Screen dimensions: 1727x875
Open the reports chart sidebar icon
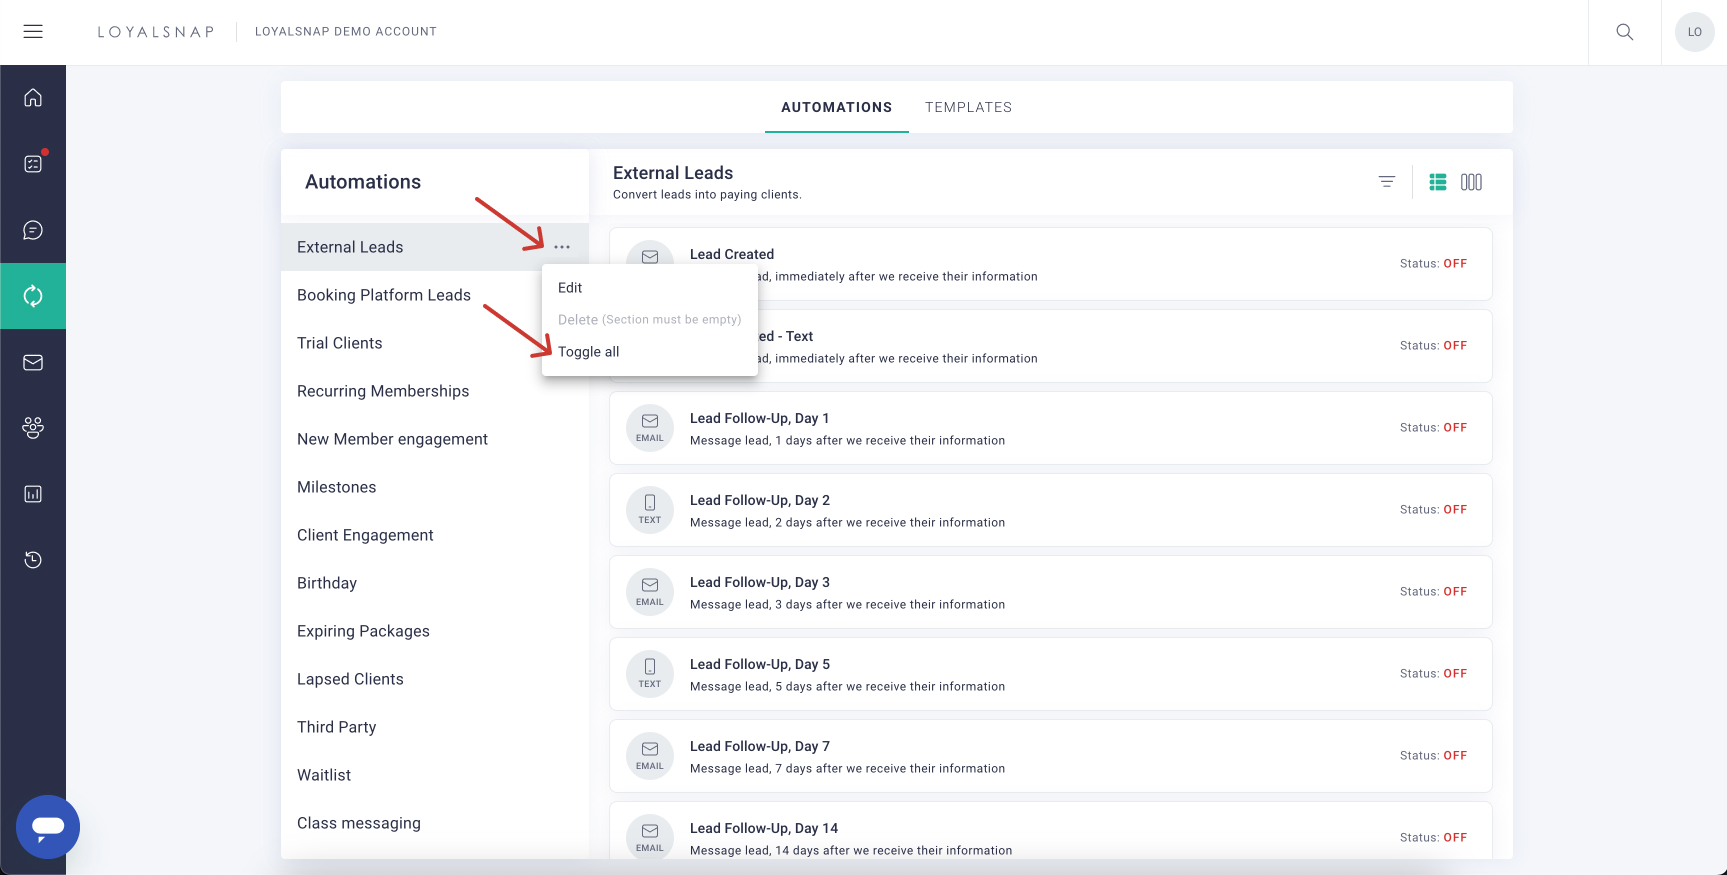tap(33, 494)
